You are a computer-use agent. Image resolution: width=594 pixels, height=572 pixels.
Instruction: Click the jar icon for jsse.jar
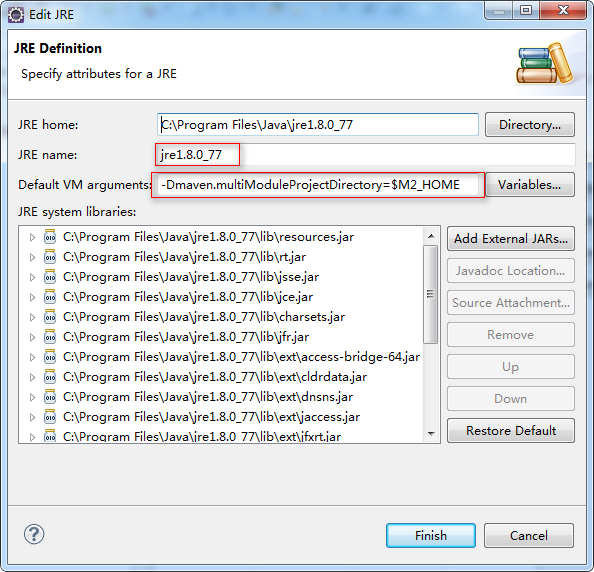(50, 277)
